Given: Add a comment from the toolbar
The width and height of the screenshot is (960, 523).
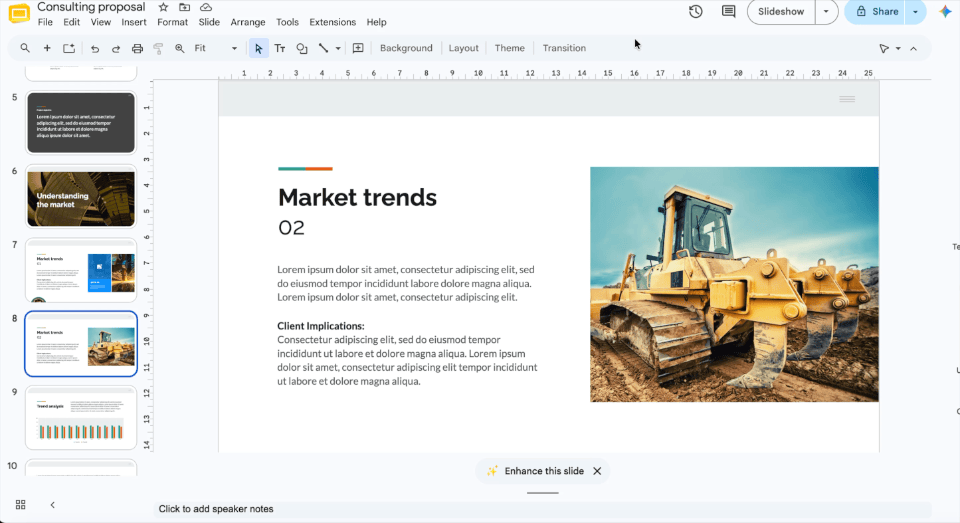Looking at the screenshot, I should (x=358, y=48).
